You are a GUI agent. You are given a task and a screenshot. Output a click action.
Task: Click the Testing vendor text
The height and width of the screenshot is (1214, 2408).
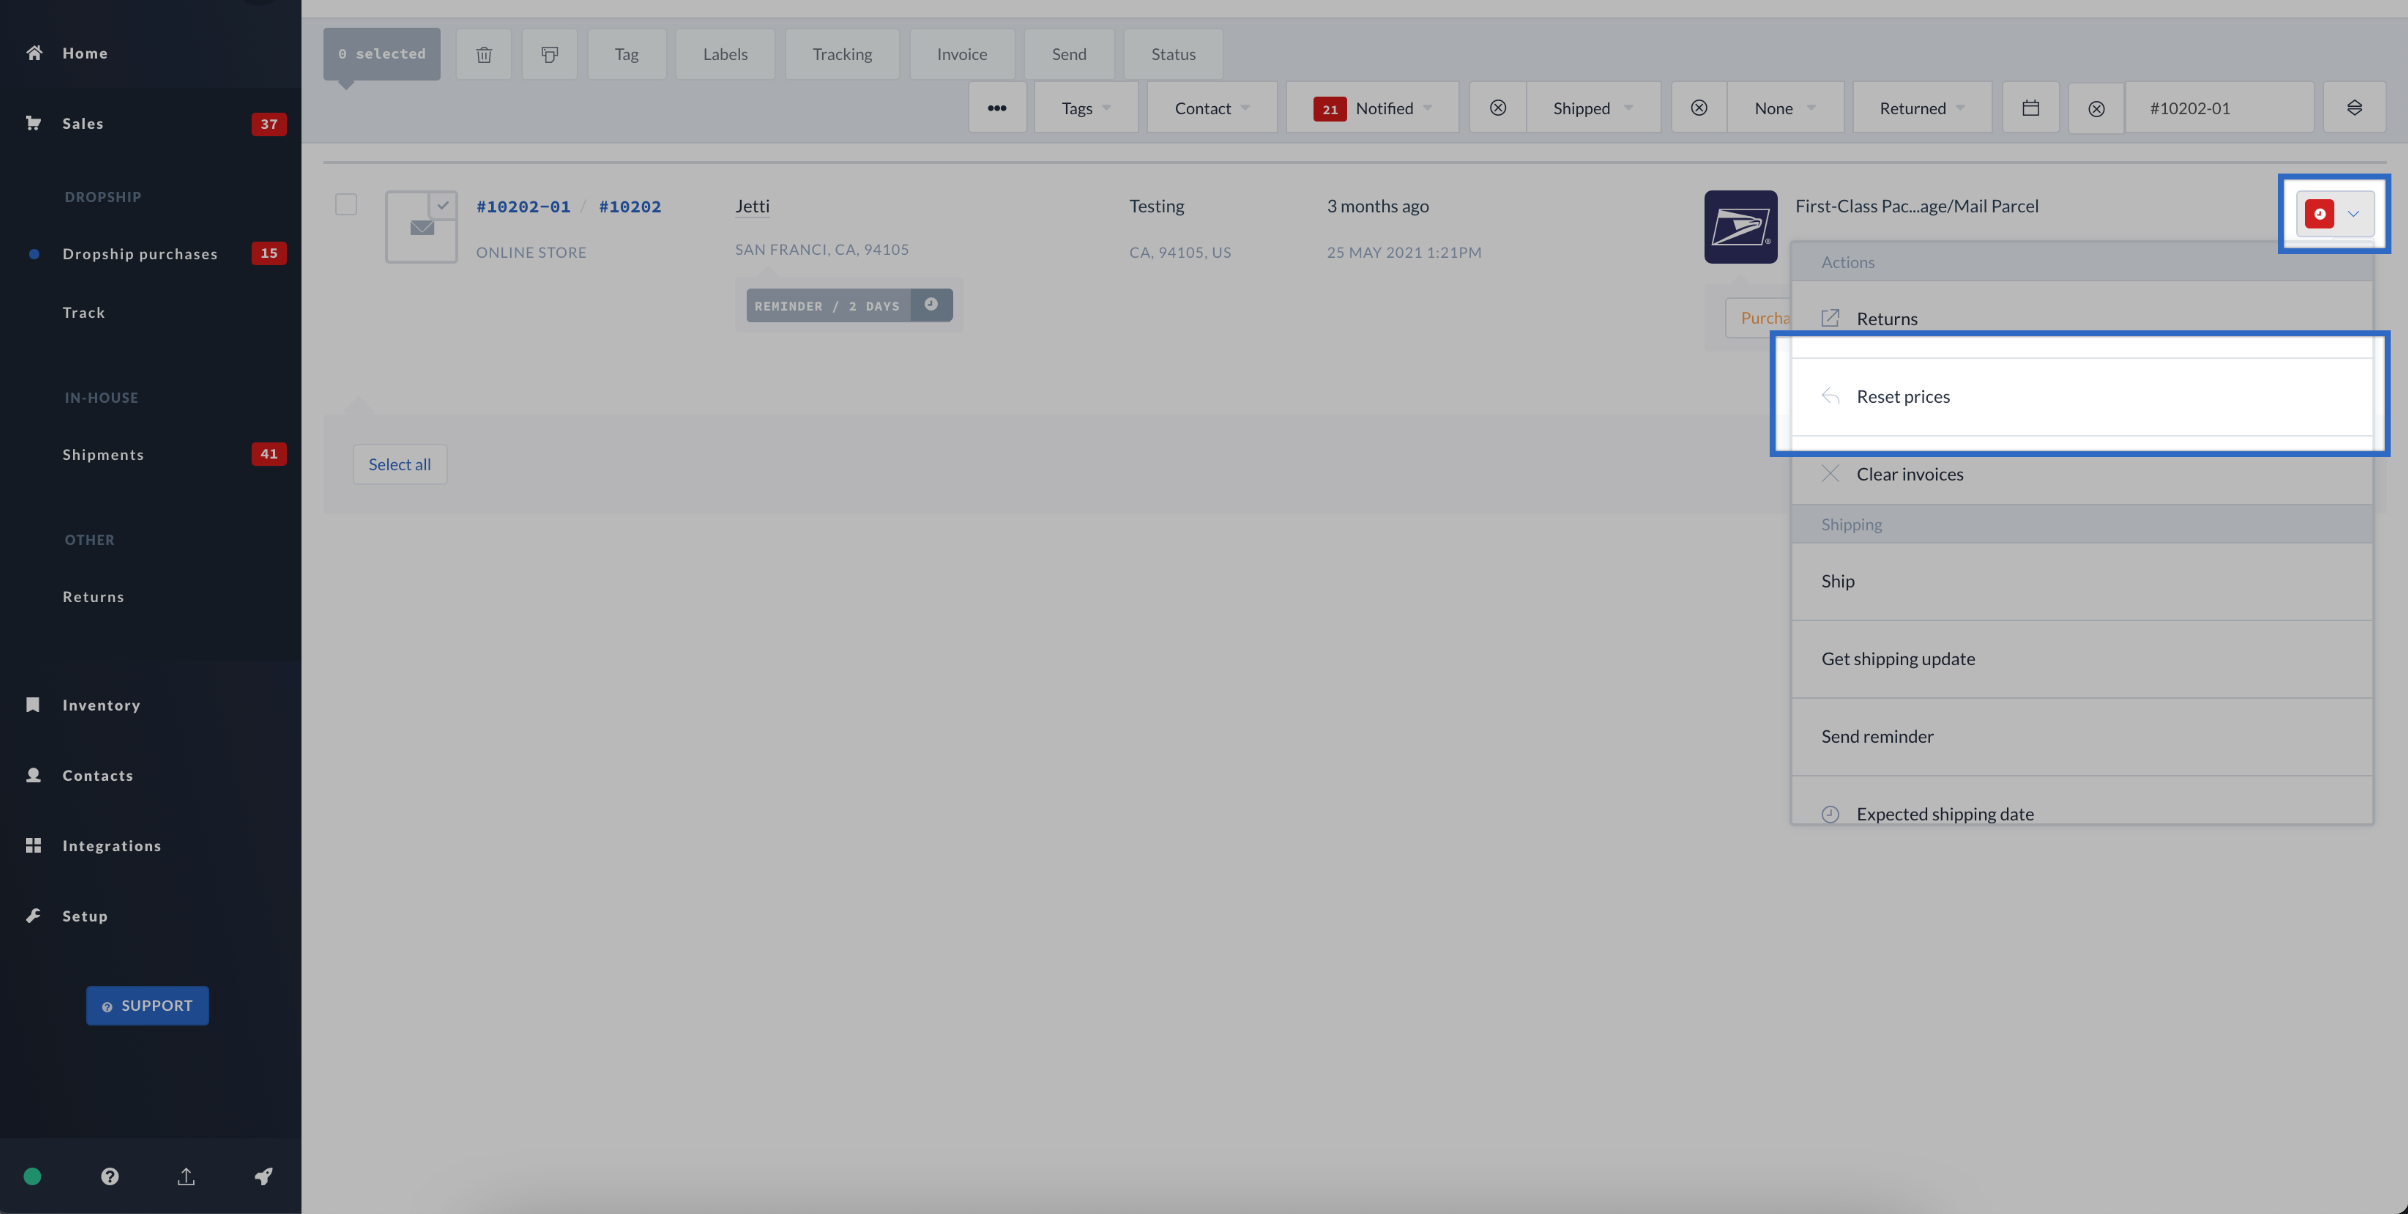pyautogui.click(x=1156, y=206)
